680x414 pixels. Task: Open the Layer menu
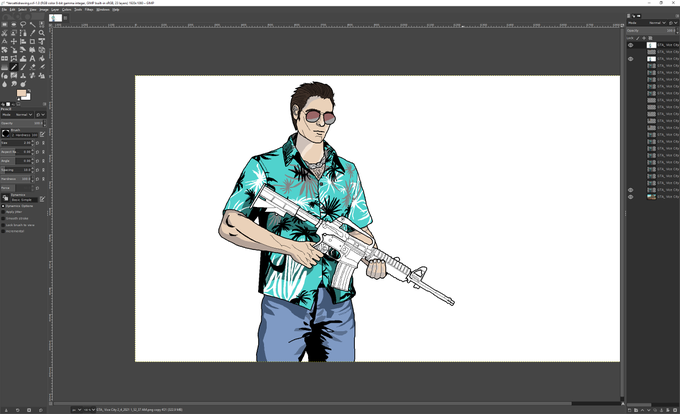click(55, 9)
